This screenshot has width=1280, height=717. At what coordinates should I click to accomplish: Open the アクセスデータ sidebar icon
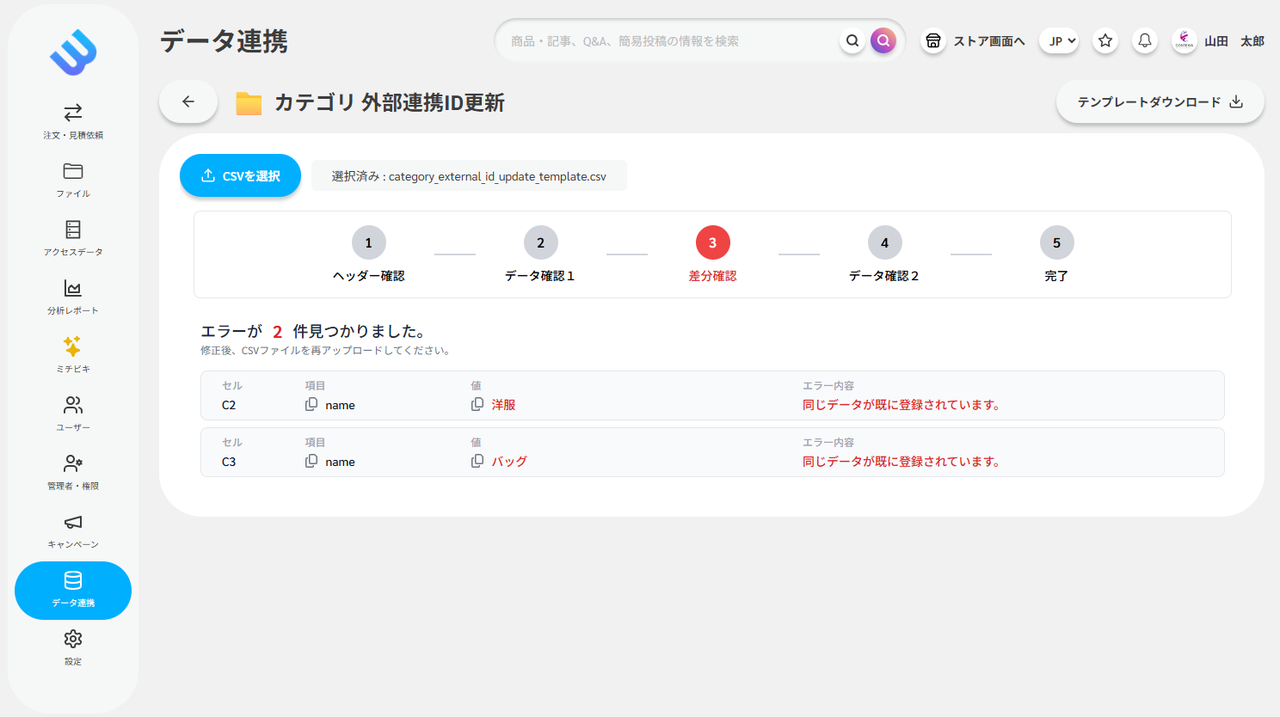(72, 238)
